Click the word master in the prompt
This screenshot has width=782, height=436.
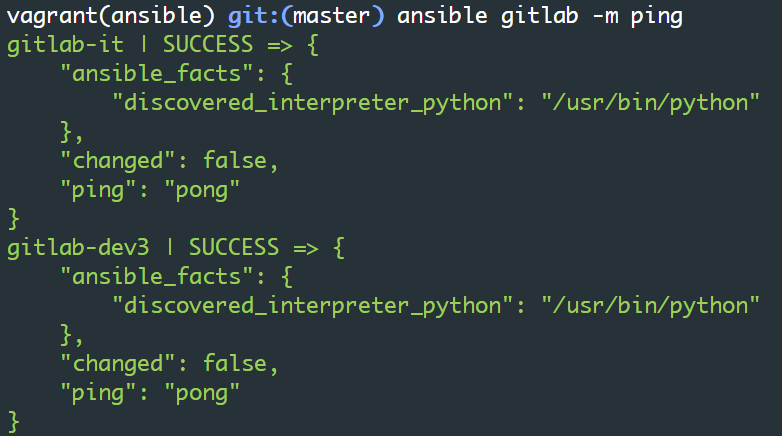pyautogui.click(x=331, y=17)
